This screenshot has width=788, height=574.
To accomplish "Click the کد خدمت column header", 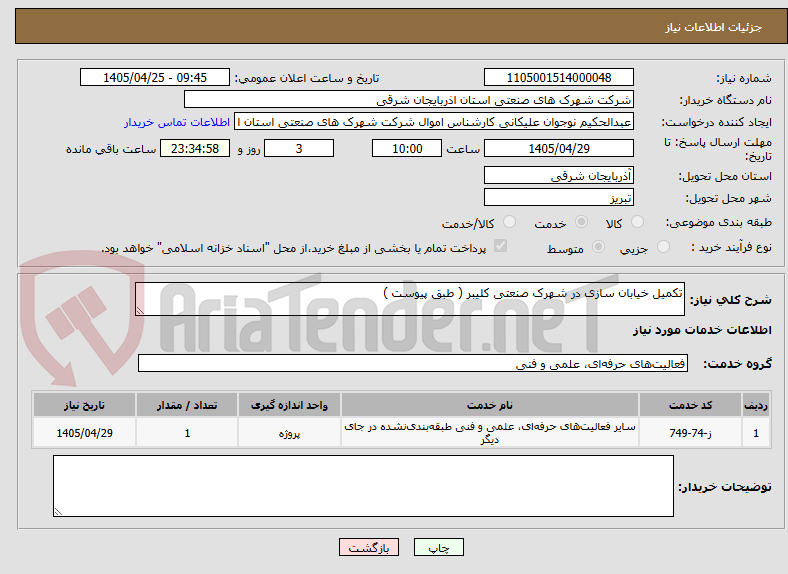I will [691, 405].
